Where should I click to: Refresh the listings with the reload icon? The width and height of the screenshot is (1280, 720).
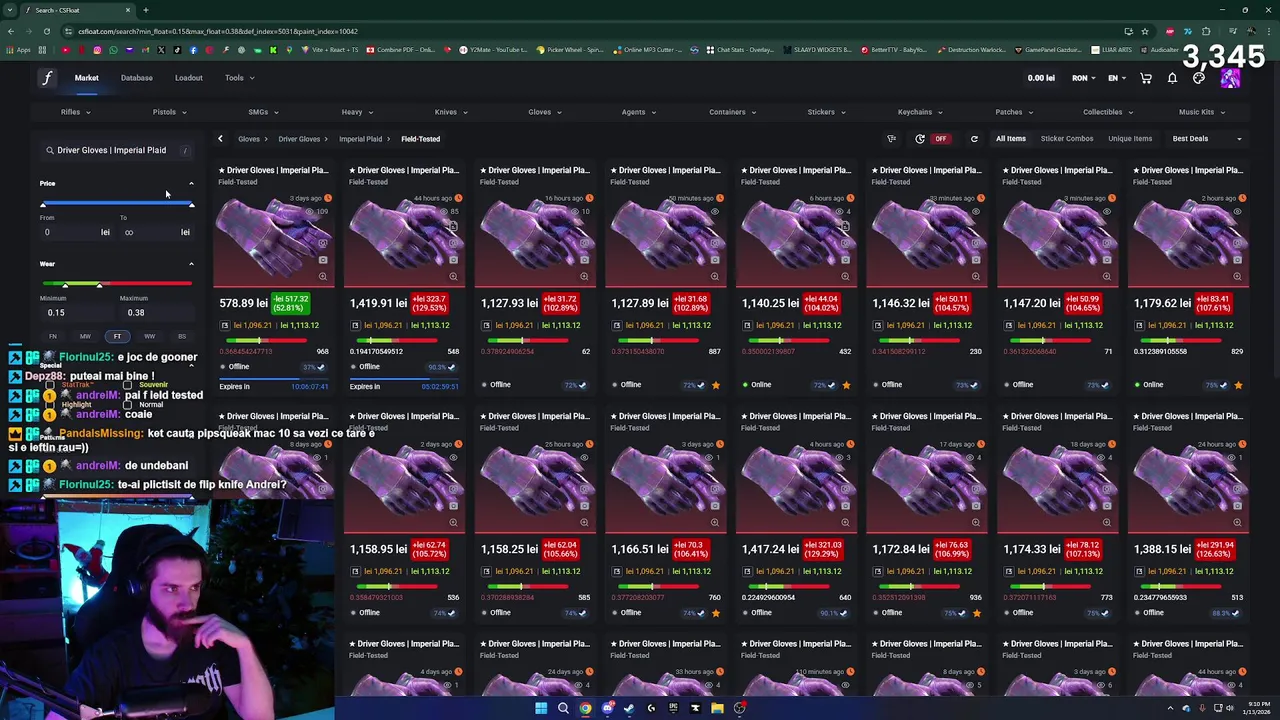tap(974, 139)
